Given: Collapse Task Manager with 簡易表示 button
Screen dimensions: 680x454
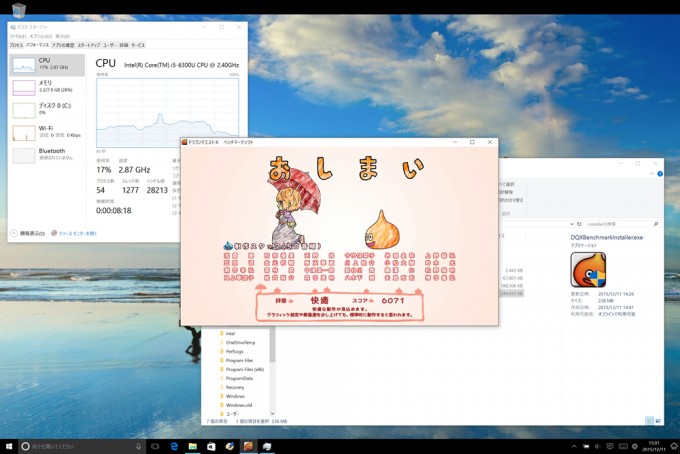Looking at the screenshot, I should point(28,233).
